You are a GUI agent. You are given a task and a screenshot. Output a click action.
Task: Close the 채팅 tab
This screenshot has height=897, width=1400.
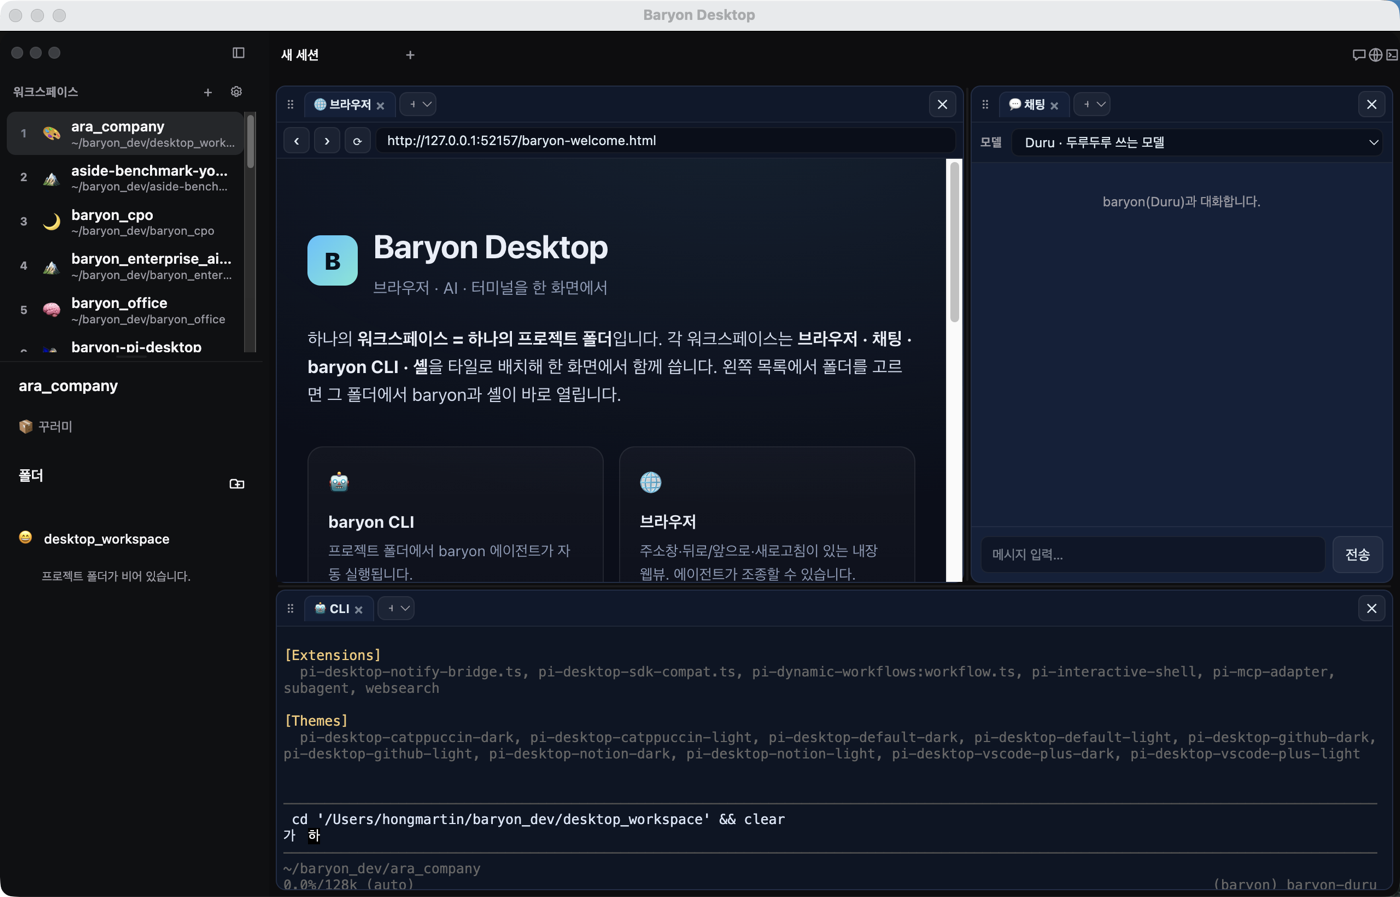tap(1054, 106)
